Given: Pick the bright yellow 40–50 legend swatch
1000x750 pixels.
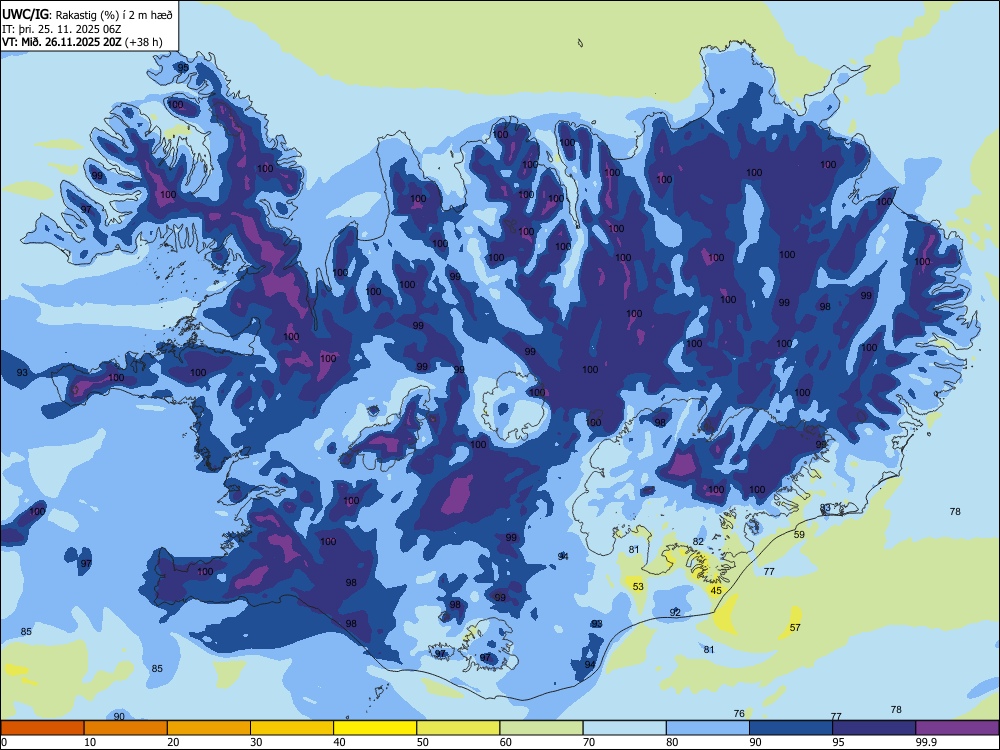Looking at the screenshot, I should click(375, 728).
